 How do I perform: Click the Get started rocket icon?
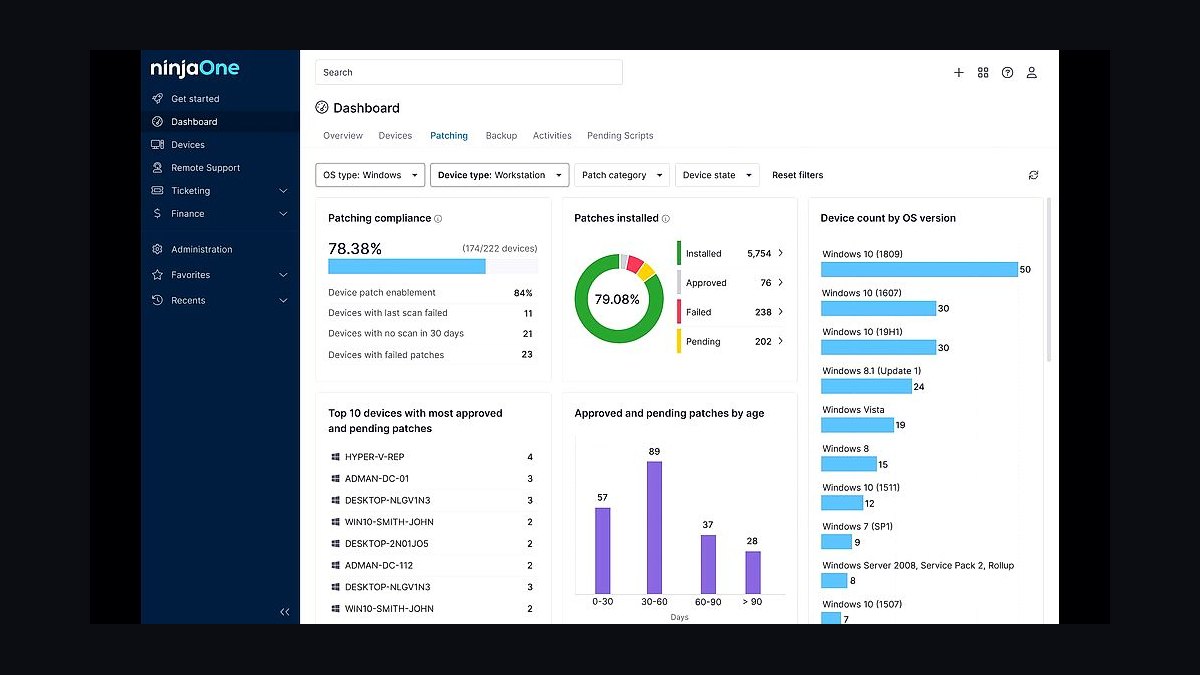coord(157,99)
